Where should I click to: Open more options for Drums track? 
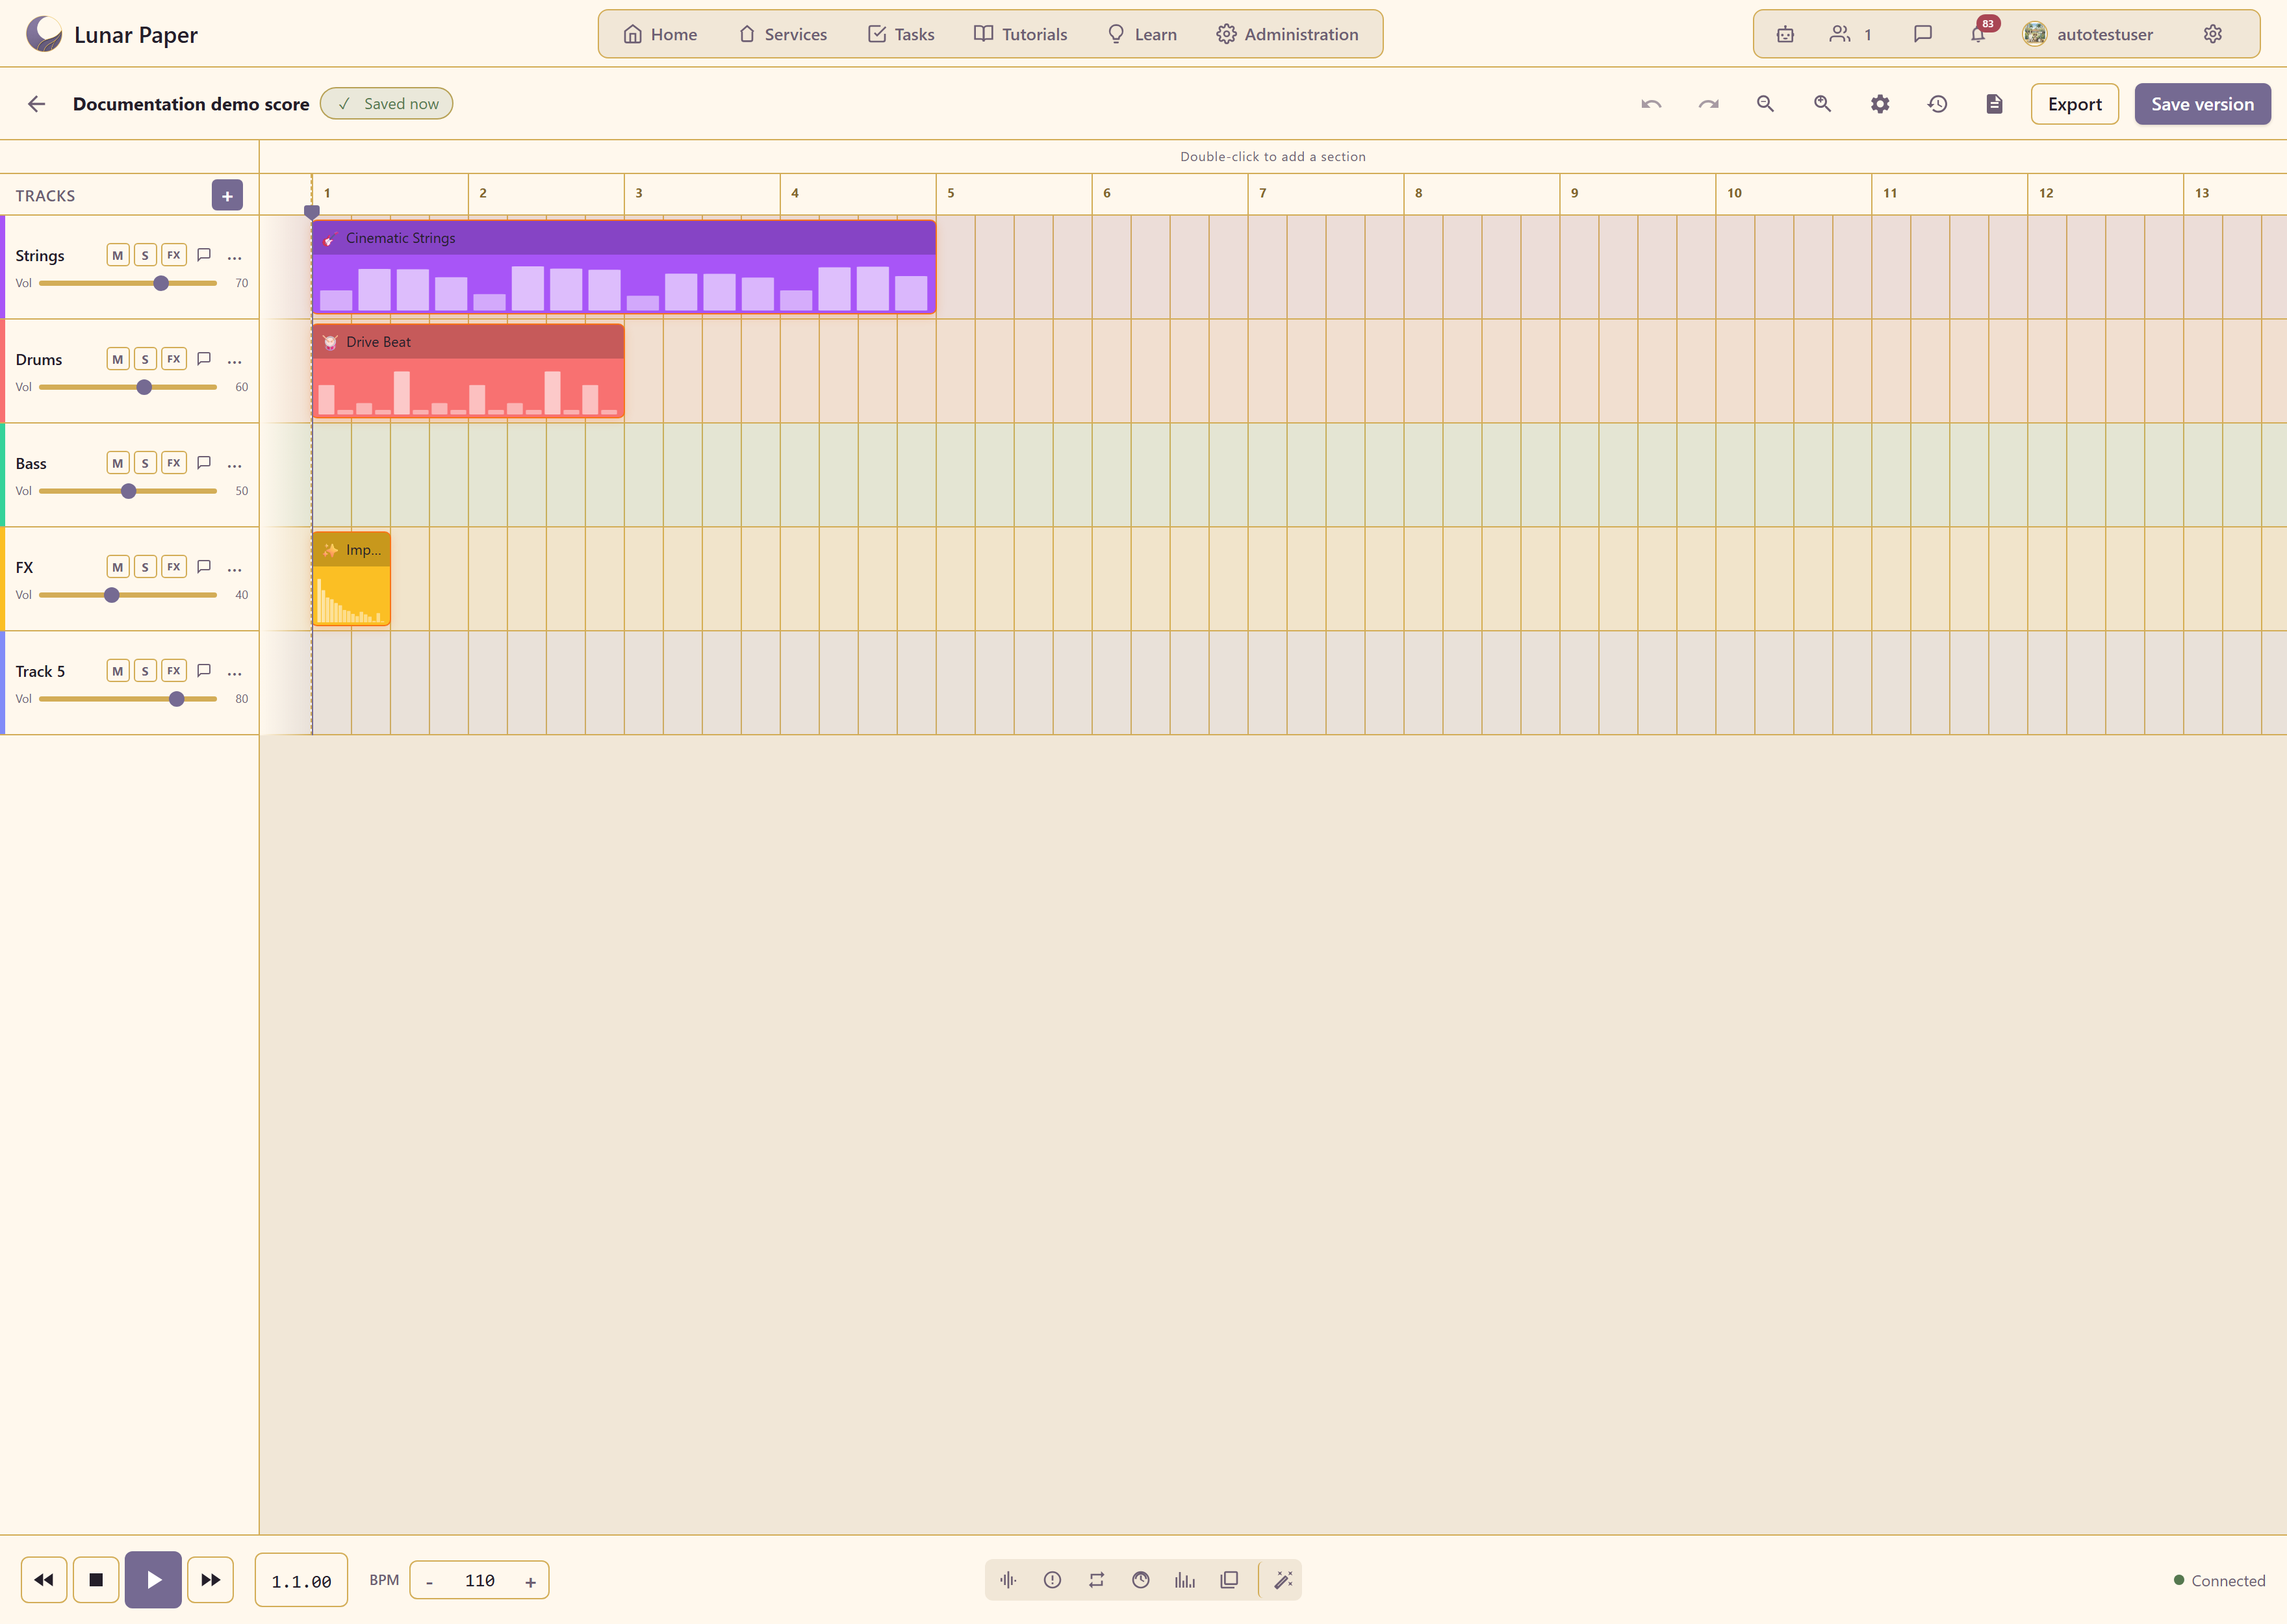[x=235, y=361]
